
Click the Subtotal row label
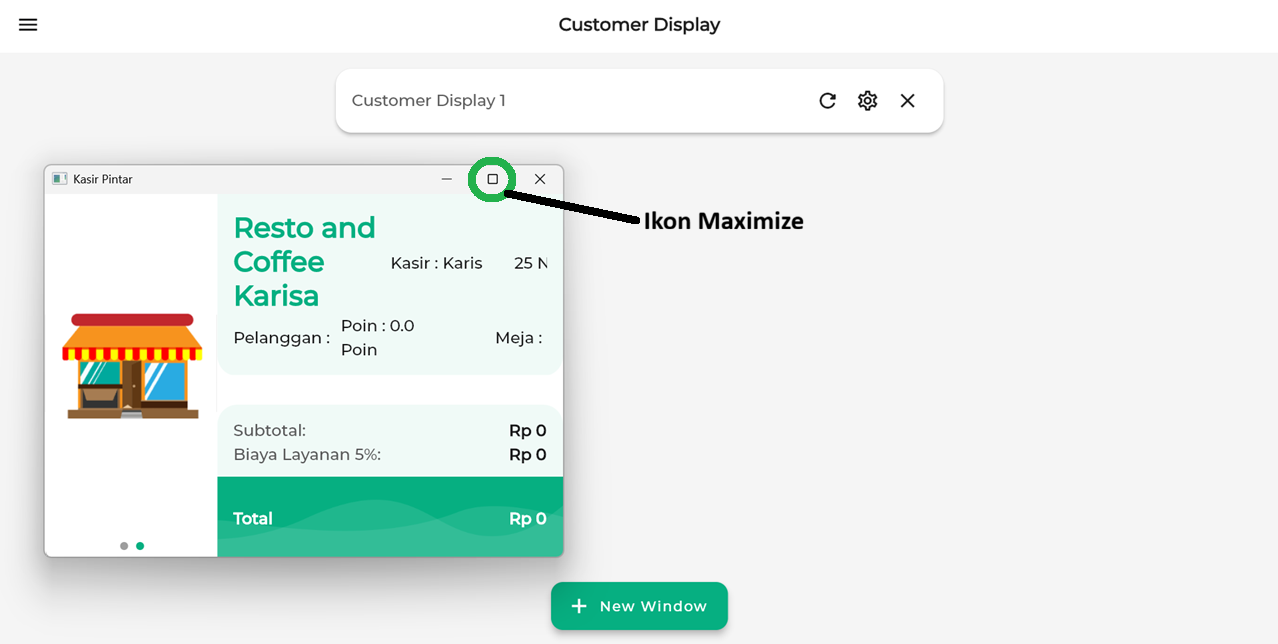point(270,431)
